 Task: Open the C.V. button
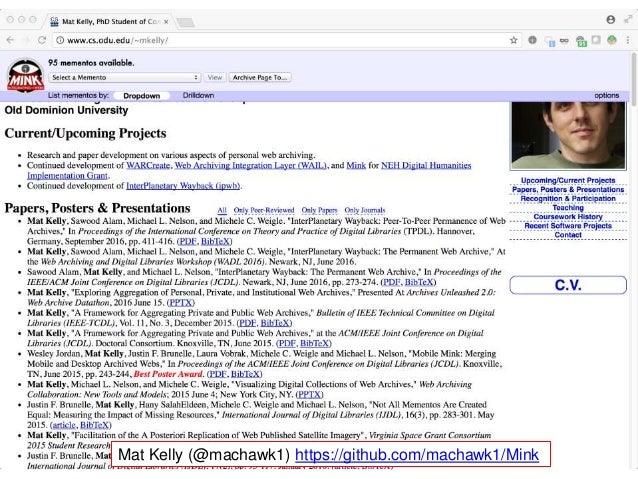(x=568, y=285)
